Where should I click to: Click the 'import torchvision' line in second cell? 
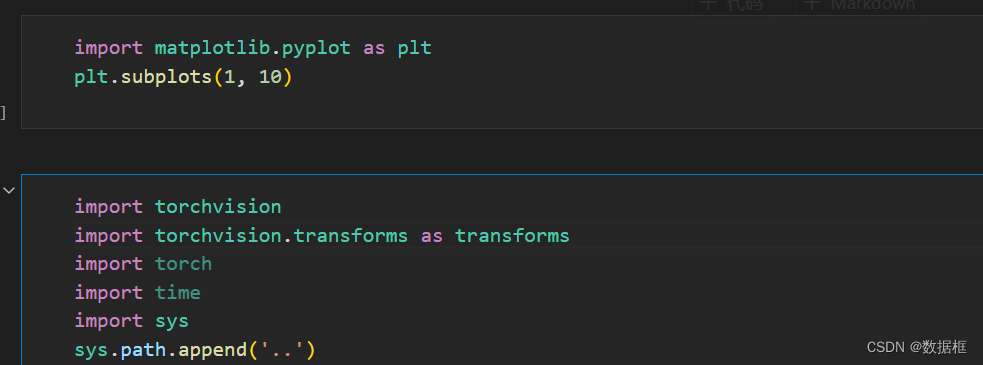[178, 206]
